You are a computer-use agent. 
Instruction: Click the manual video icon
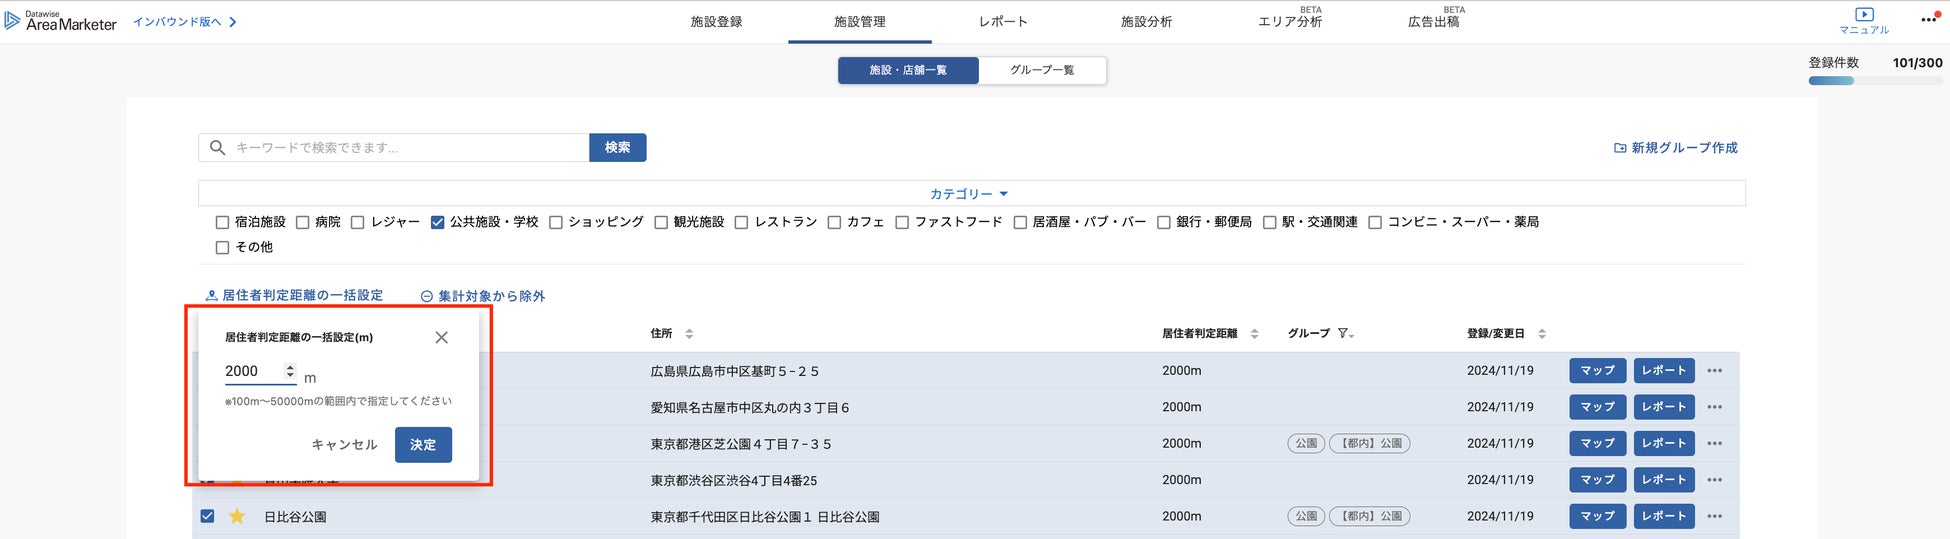[x=1864, y=15]
